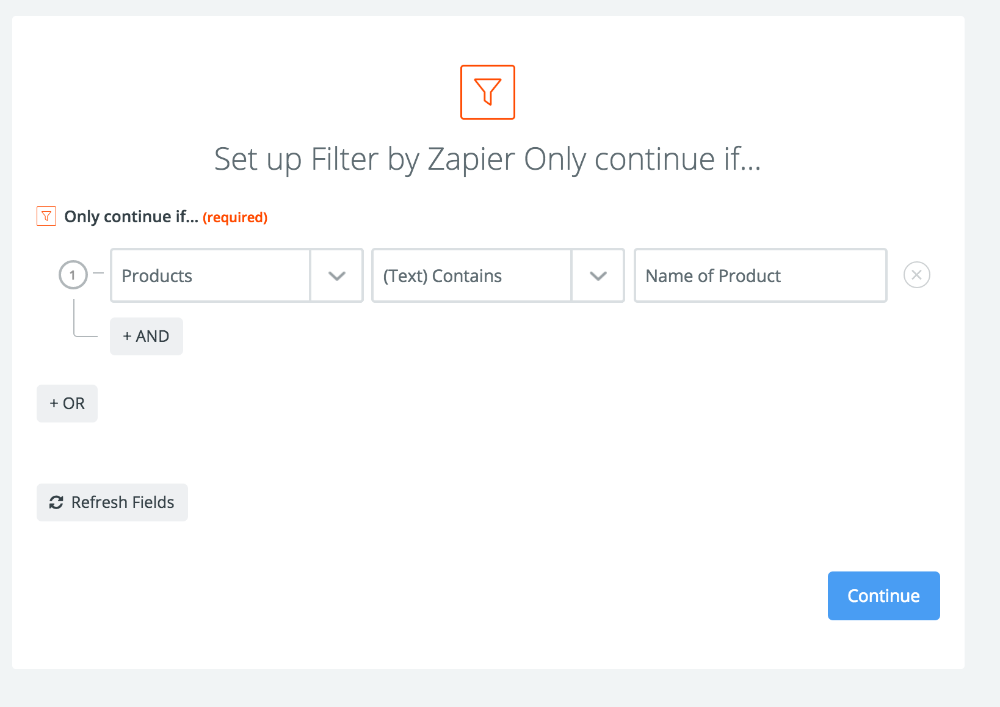1000x707 pixels.
Task: Focus the Name of Product value field
Action: coord(760,276)
